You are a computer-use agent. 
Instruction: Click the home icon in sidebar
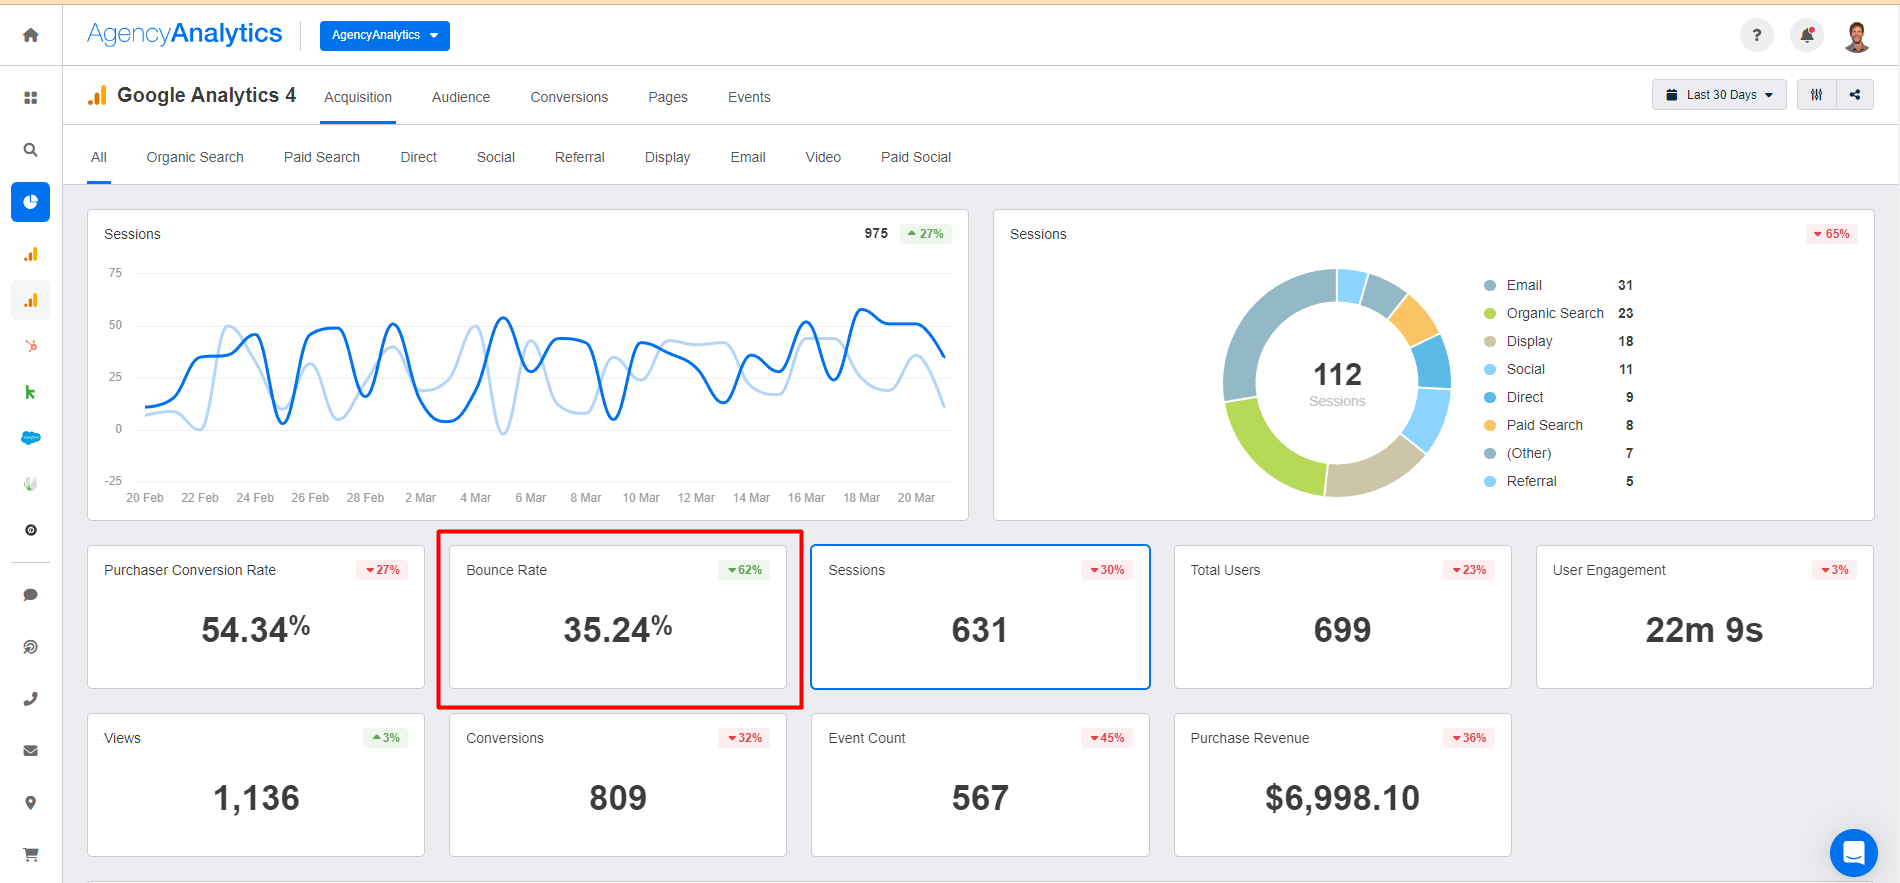(31, 35)
